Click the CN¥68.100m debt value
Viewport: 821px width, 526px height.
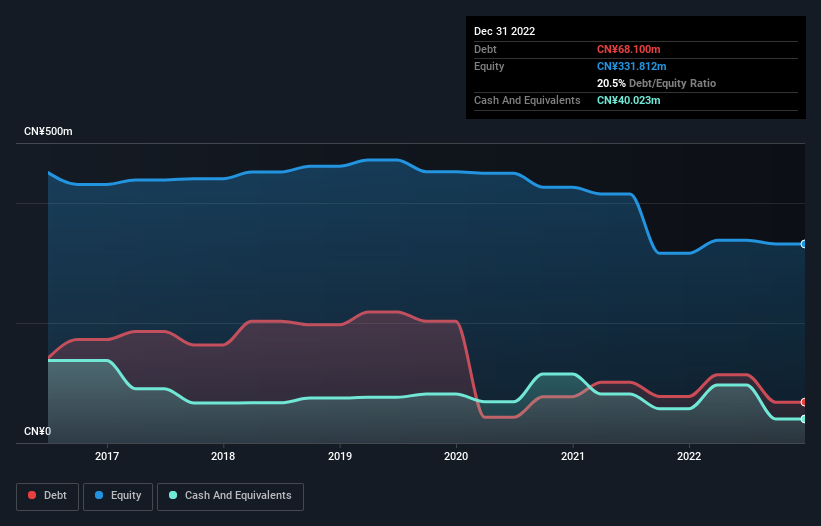pos(628,49)
